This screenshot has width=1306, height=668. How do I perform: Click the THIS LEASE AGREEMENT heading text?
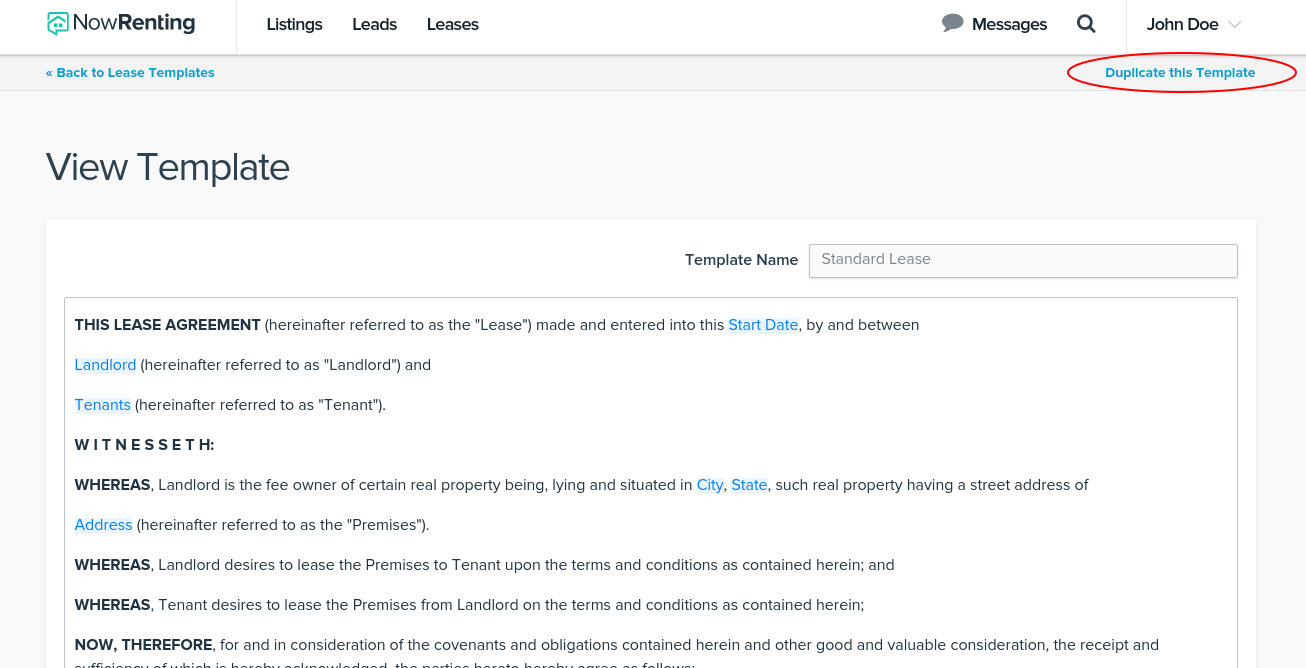pos(168,325)
